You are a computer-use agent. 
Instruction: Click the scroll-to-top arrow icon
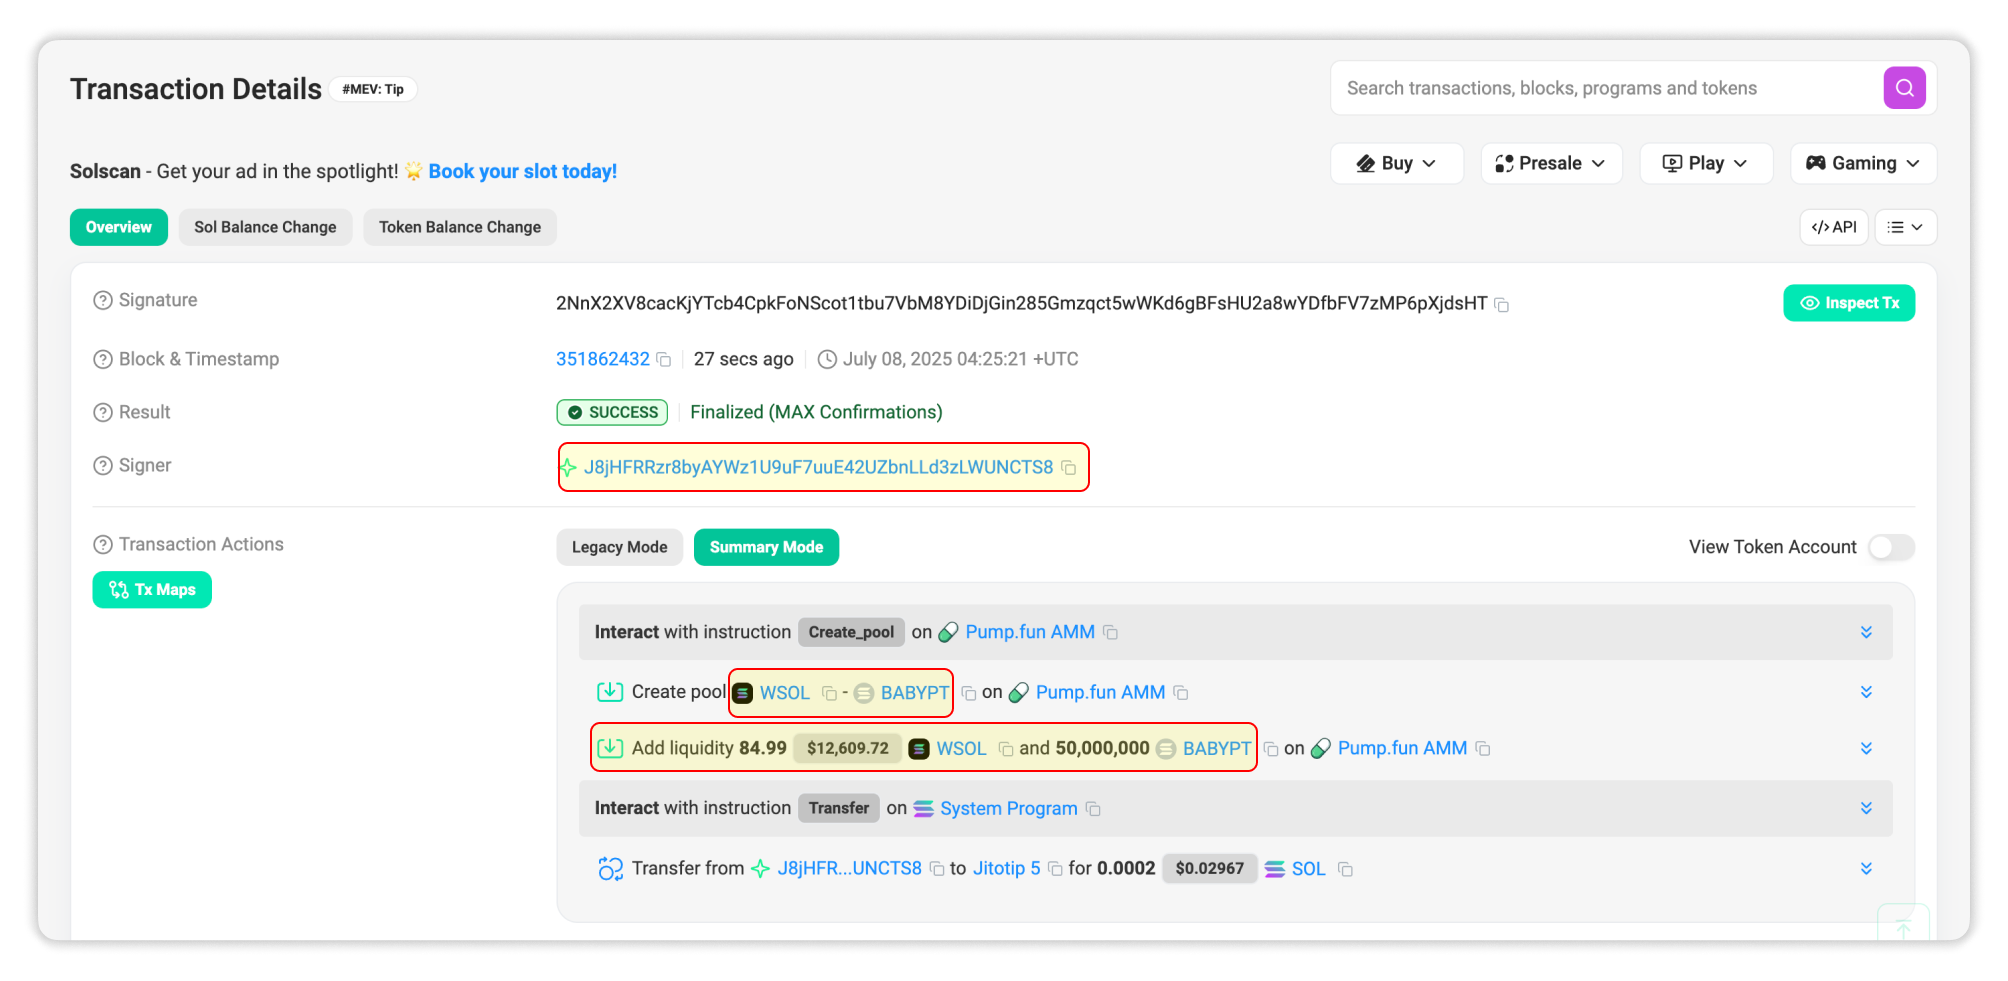1902,927
